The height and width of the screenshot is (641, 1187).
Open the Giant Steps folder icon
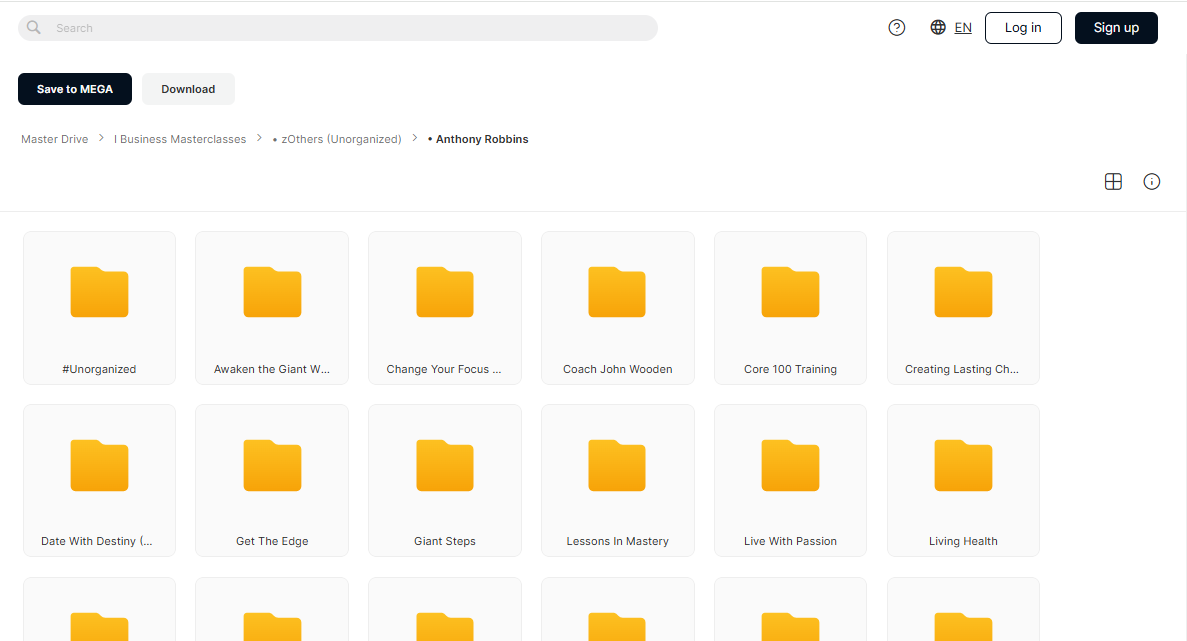pyautogui.click(x=445, y=465)
